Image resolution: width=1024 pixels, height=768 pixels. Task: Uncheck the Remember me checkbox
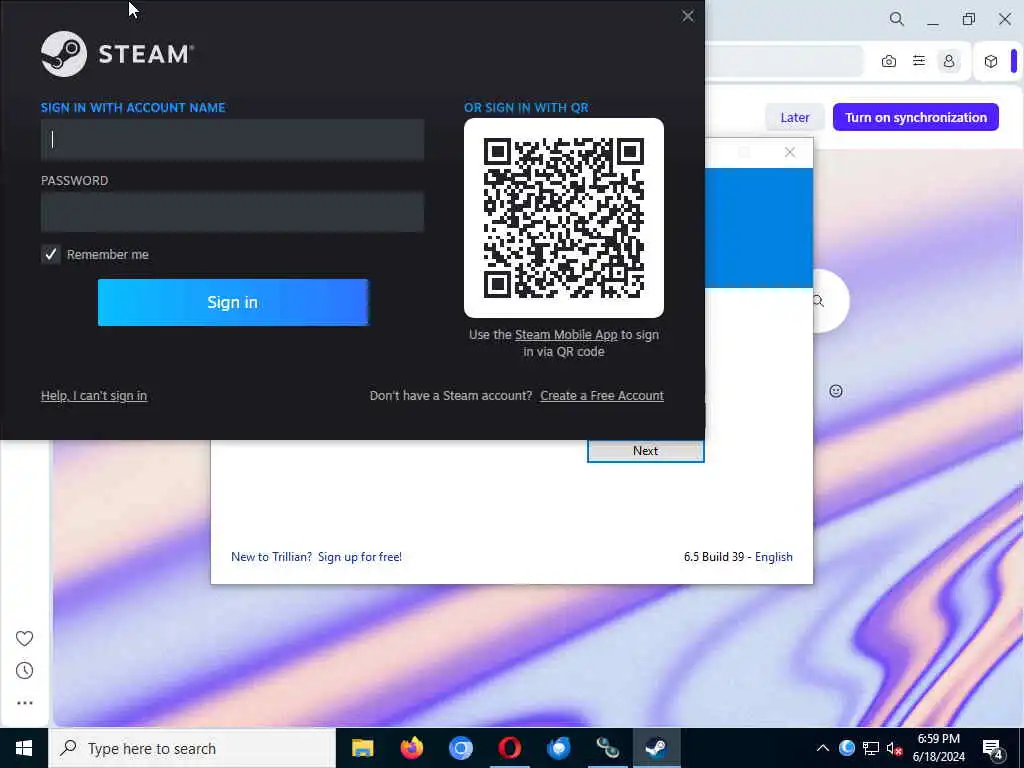coord(51,254)
